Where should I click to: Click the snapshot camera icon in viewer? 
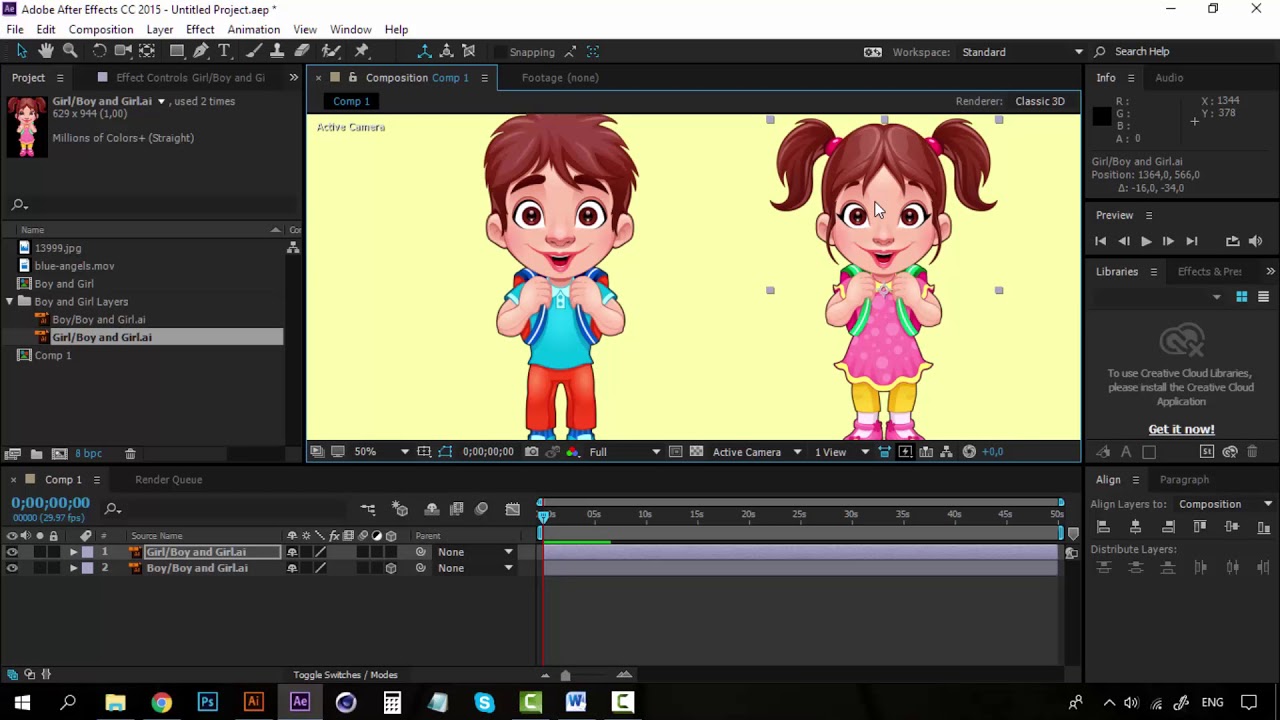(x=531, y=452)
